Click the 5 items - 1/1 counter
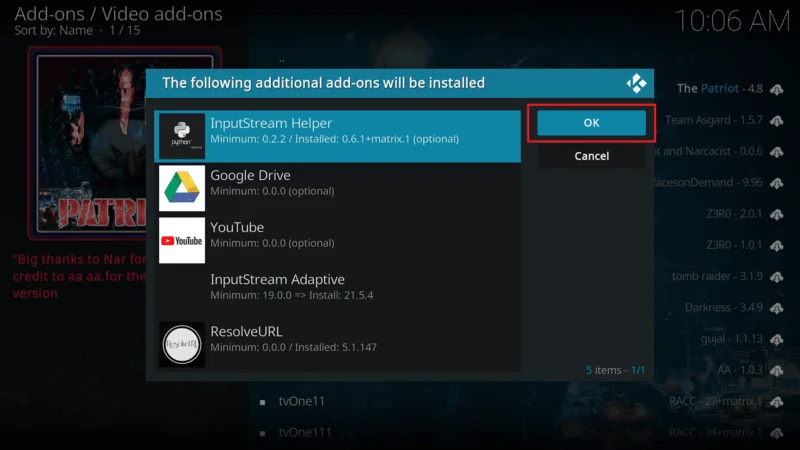The height and width of the screenshot is (450, 800). 615,370
